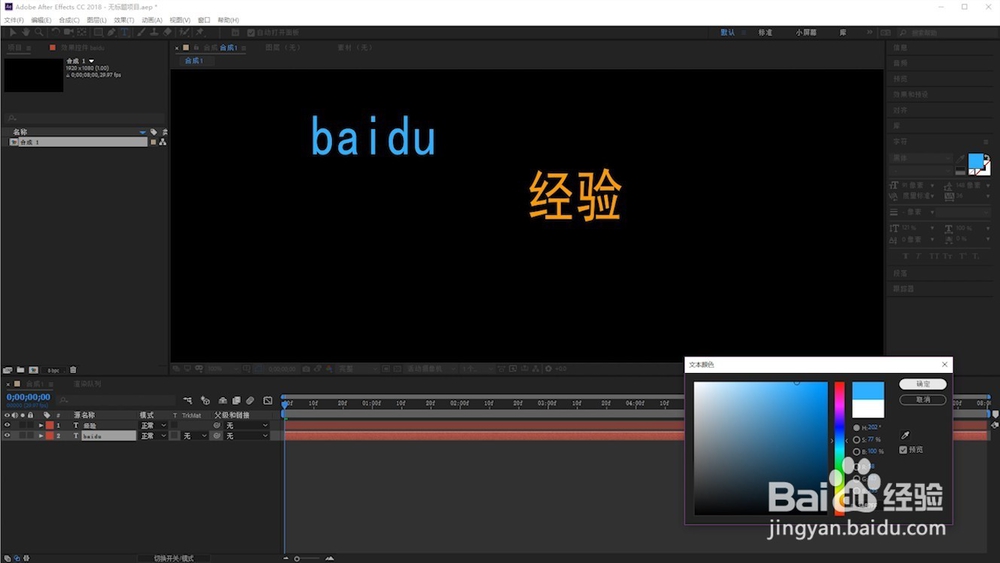
Task: Select the B brightness radio button
Action: [x=857, y=451]
